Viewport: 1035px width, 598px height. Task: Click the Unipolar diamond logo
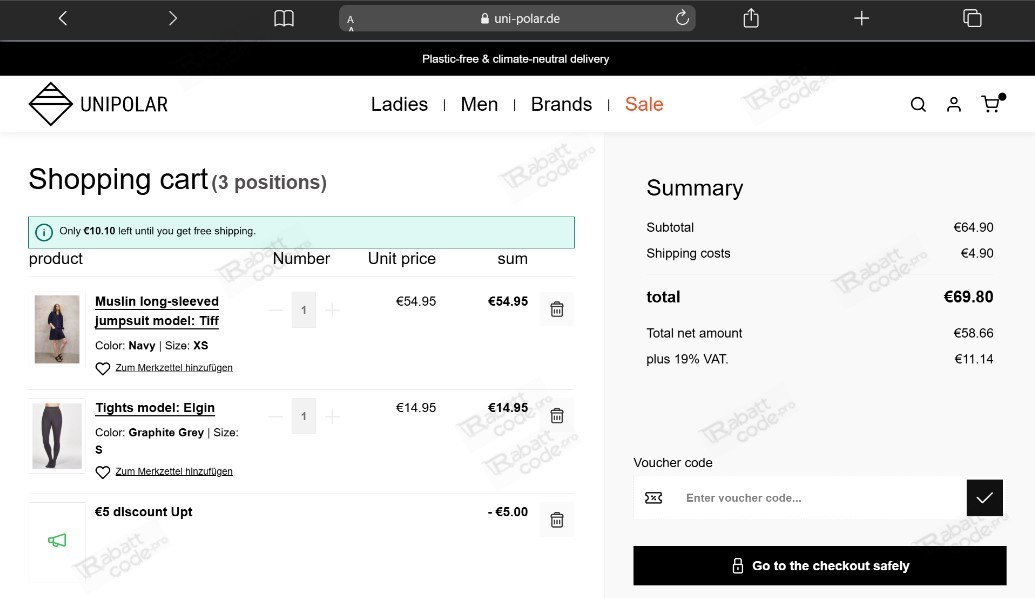pos(50,104)
